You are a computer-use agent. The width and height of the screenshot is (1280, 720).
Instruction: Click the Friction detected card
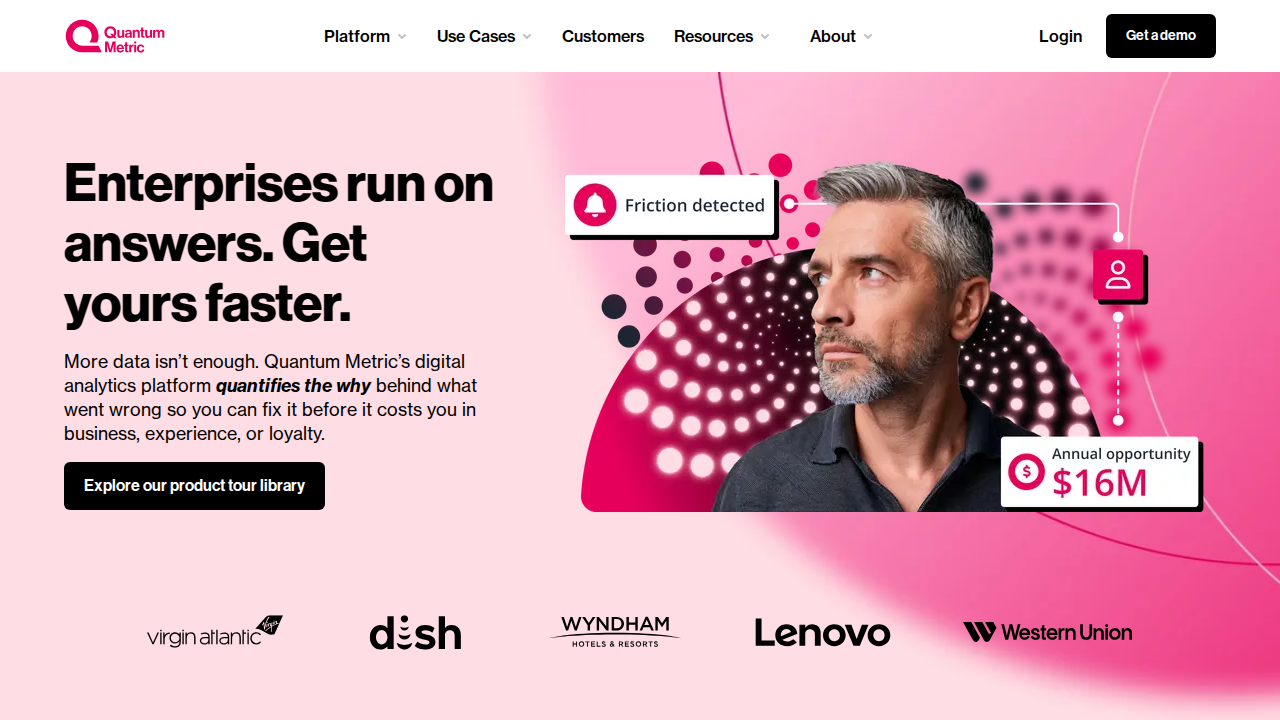[x=670, y=205]
